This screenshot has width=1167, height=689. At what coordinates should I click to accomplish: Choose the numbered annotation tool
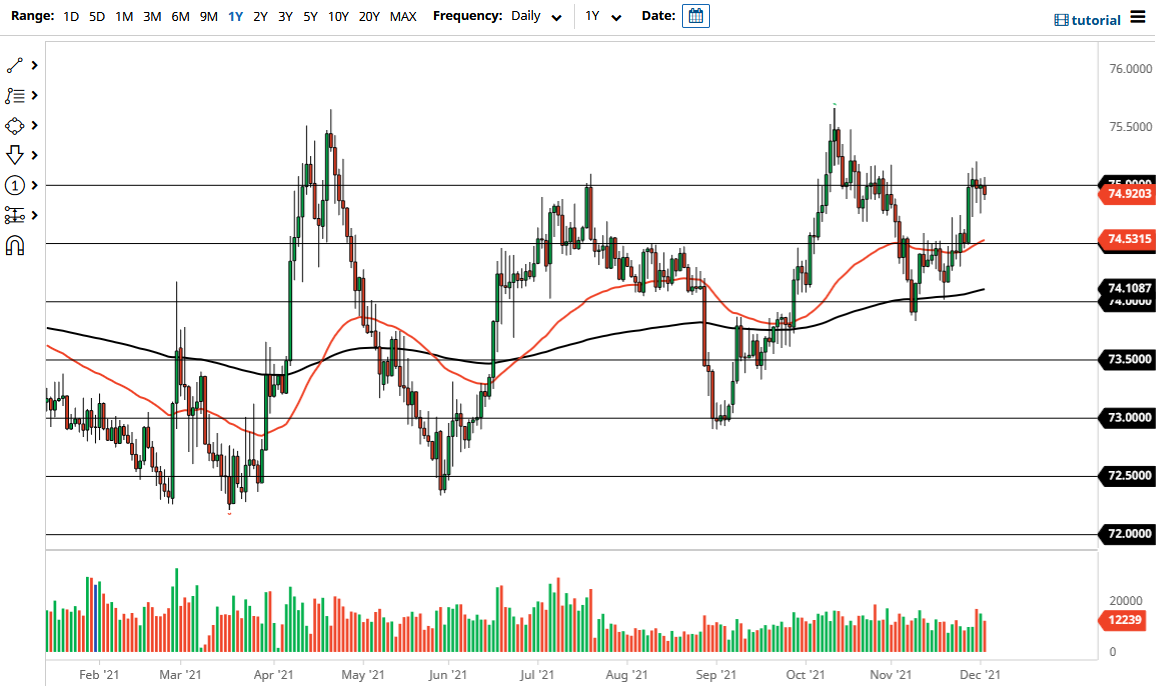tap(14, 185)
